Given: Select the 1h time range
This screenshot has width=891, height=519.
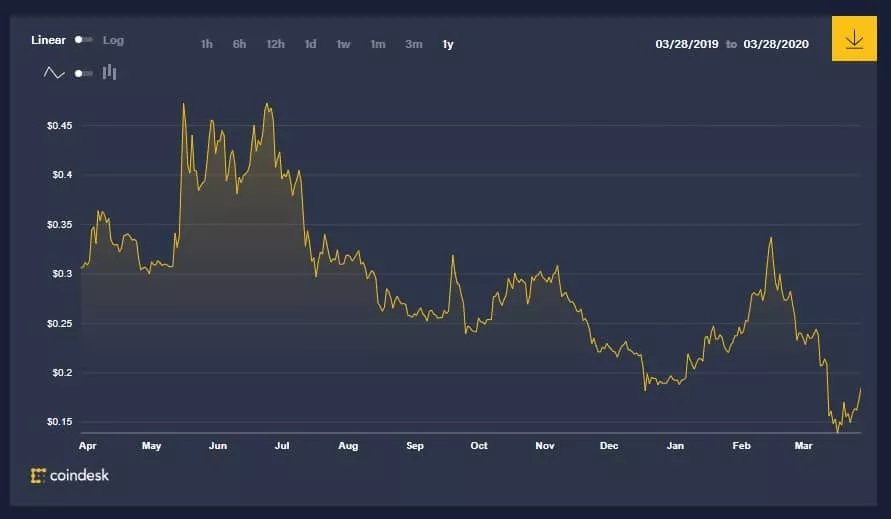Looking at the screenshot, I should [207, 44].
